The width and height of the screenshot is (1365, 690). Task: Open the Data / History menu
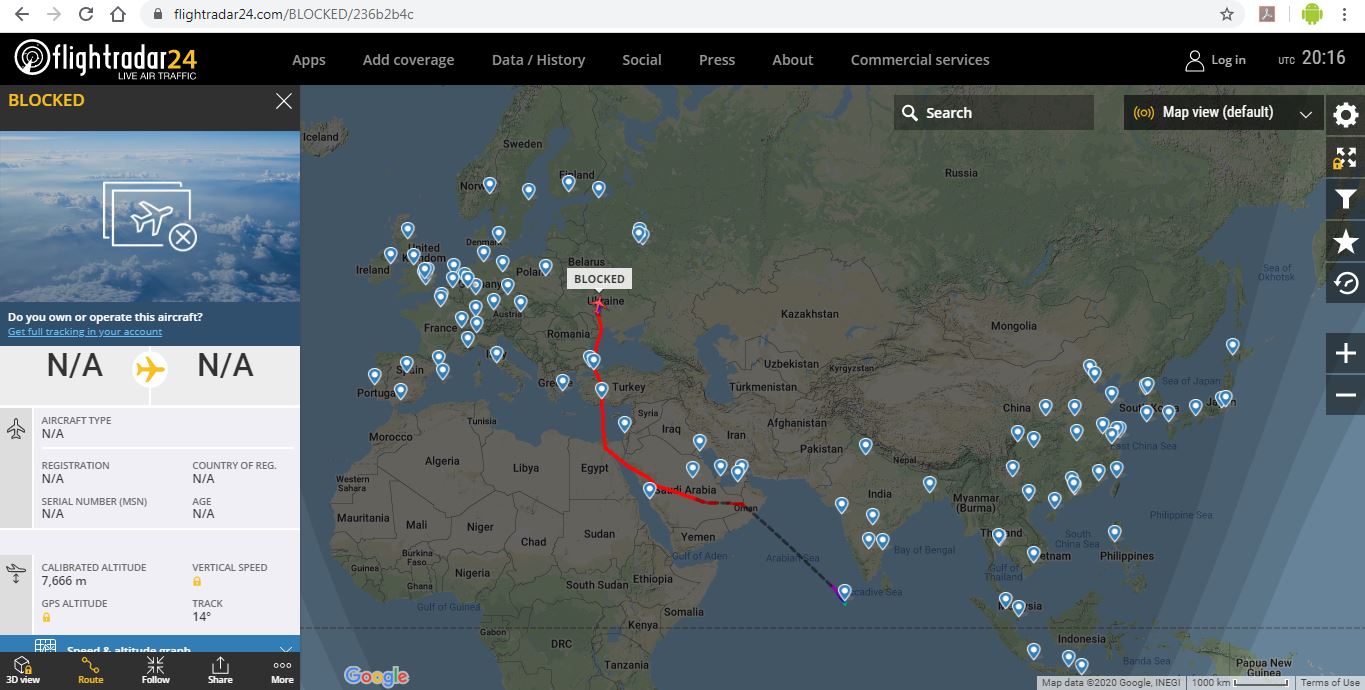[x=538, y=60]
